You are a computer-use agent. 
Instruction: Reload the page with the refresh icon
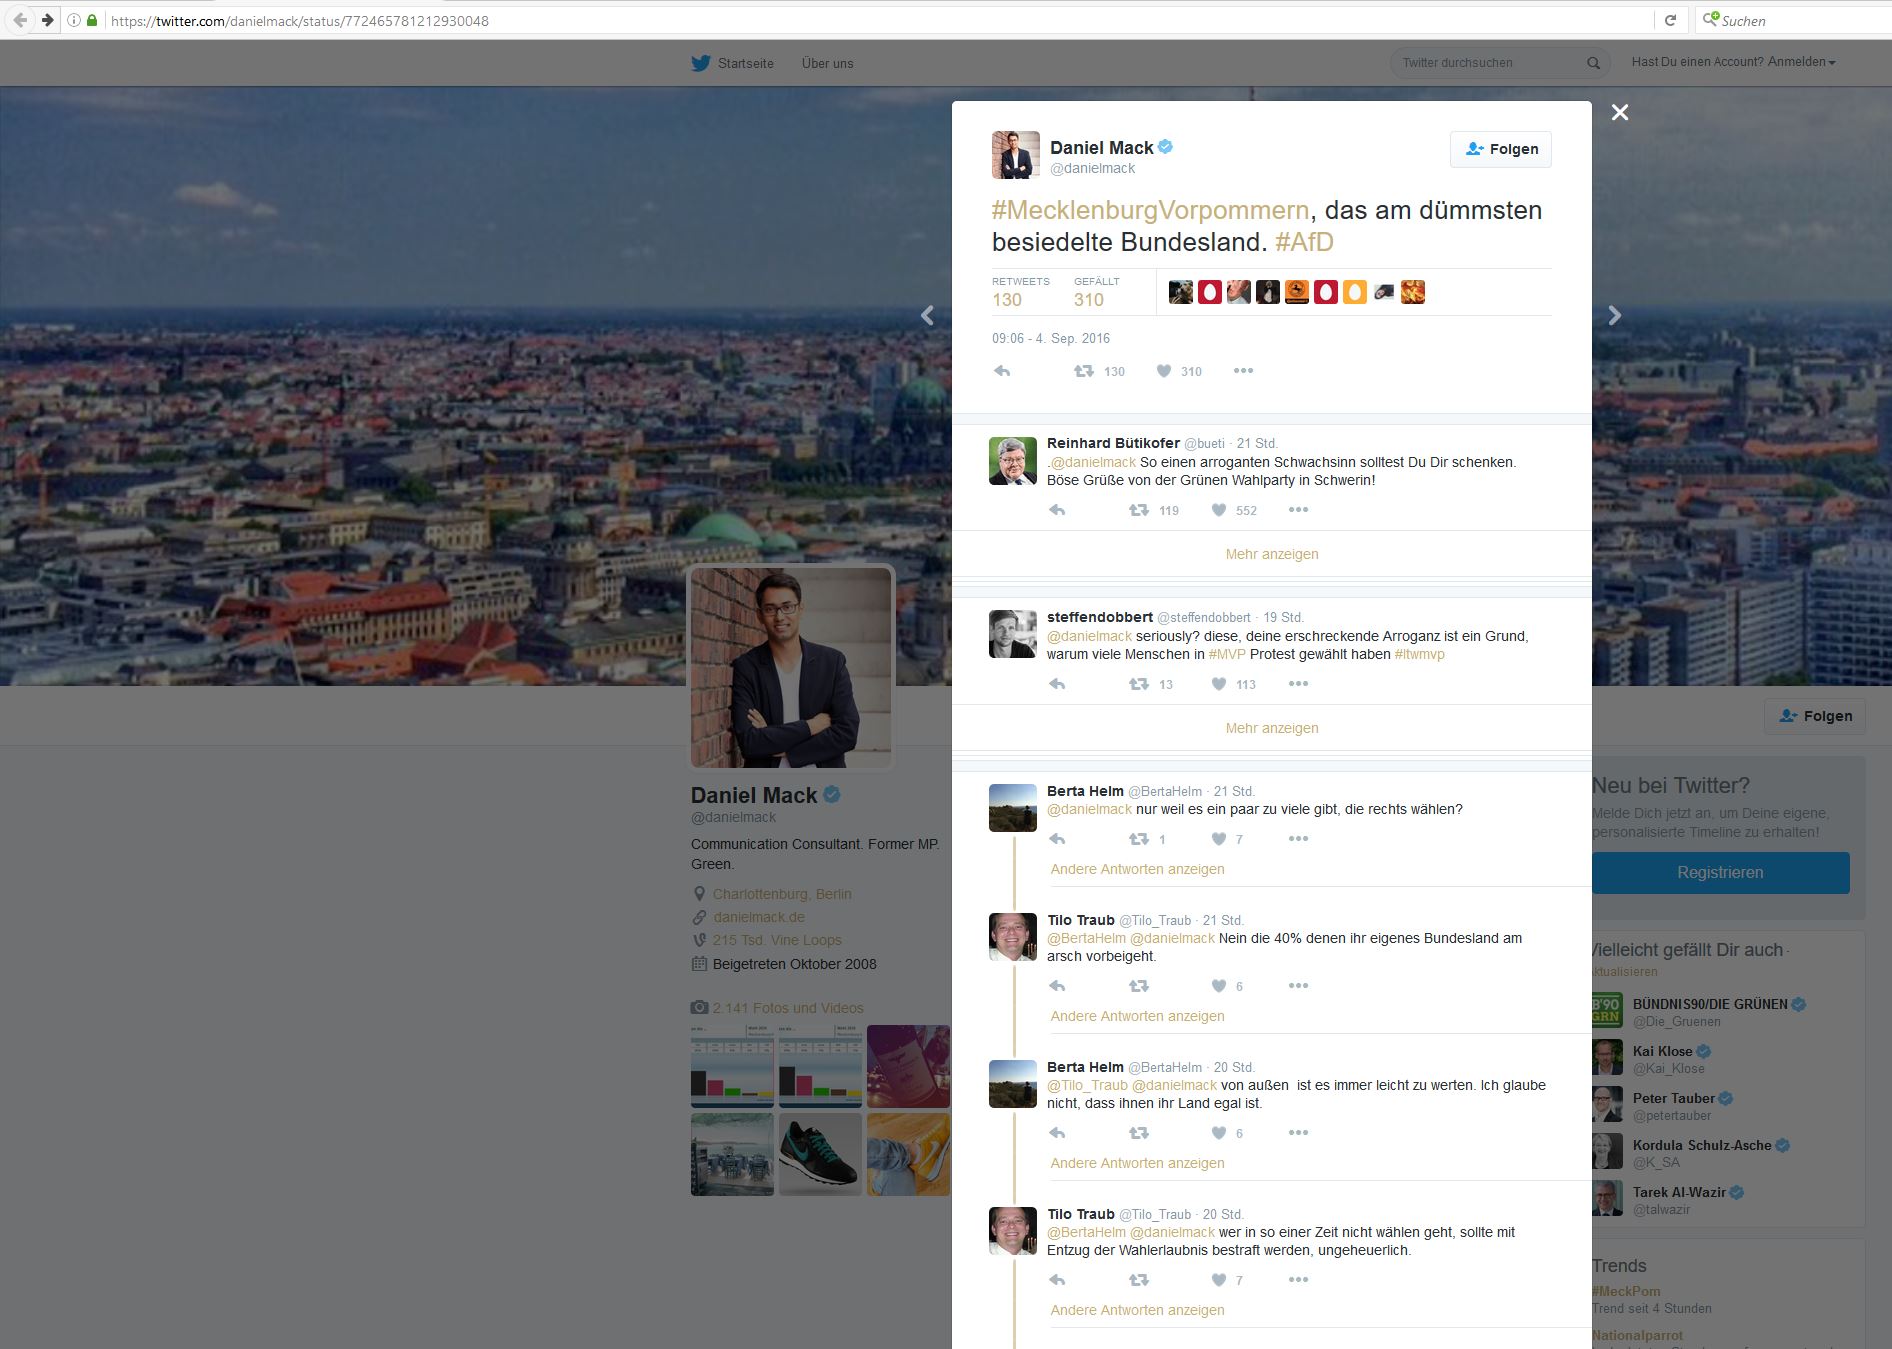click(x=1670, y=20)
